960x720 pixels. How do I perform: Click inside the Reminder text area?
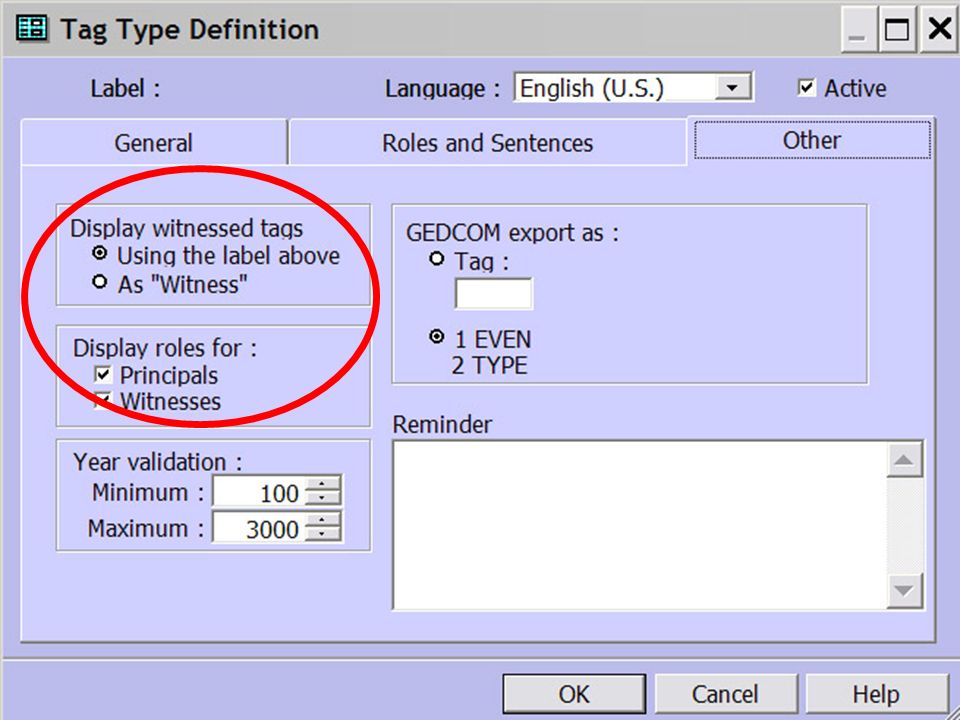pyautogui.click(x=639, y=525)
